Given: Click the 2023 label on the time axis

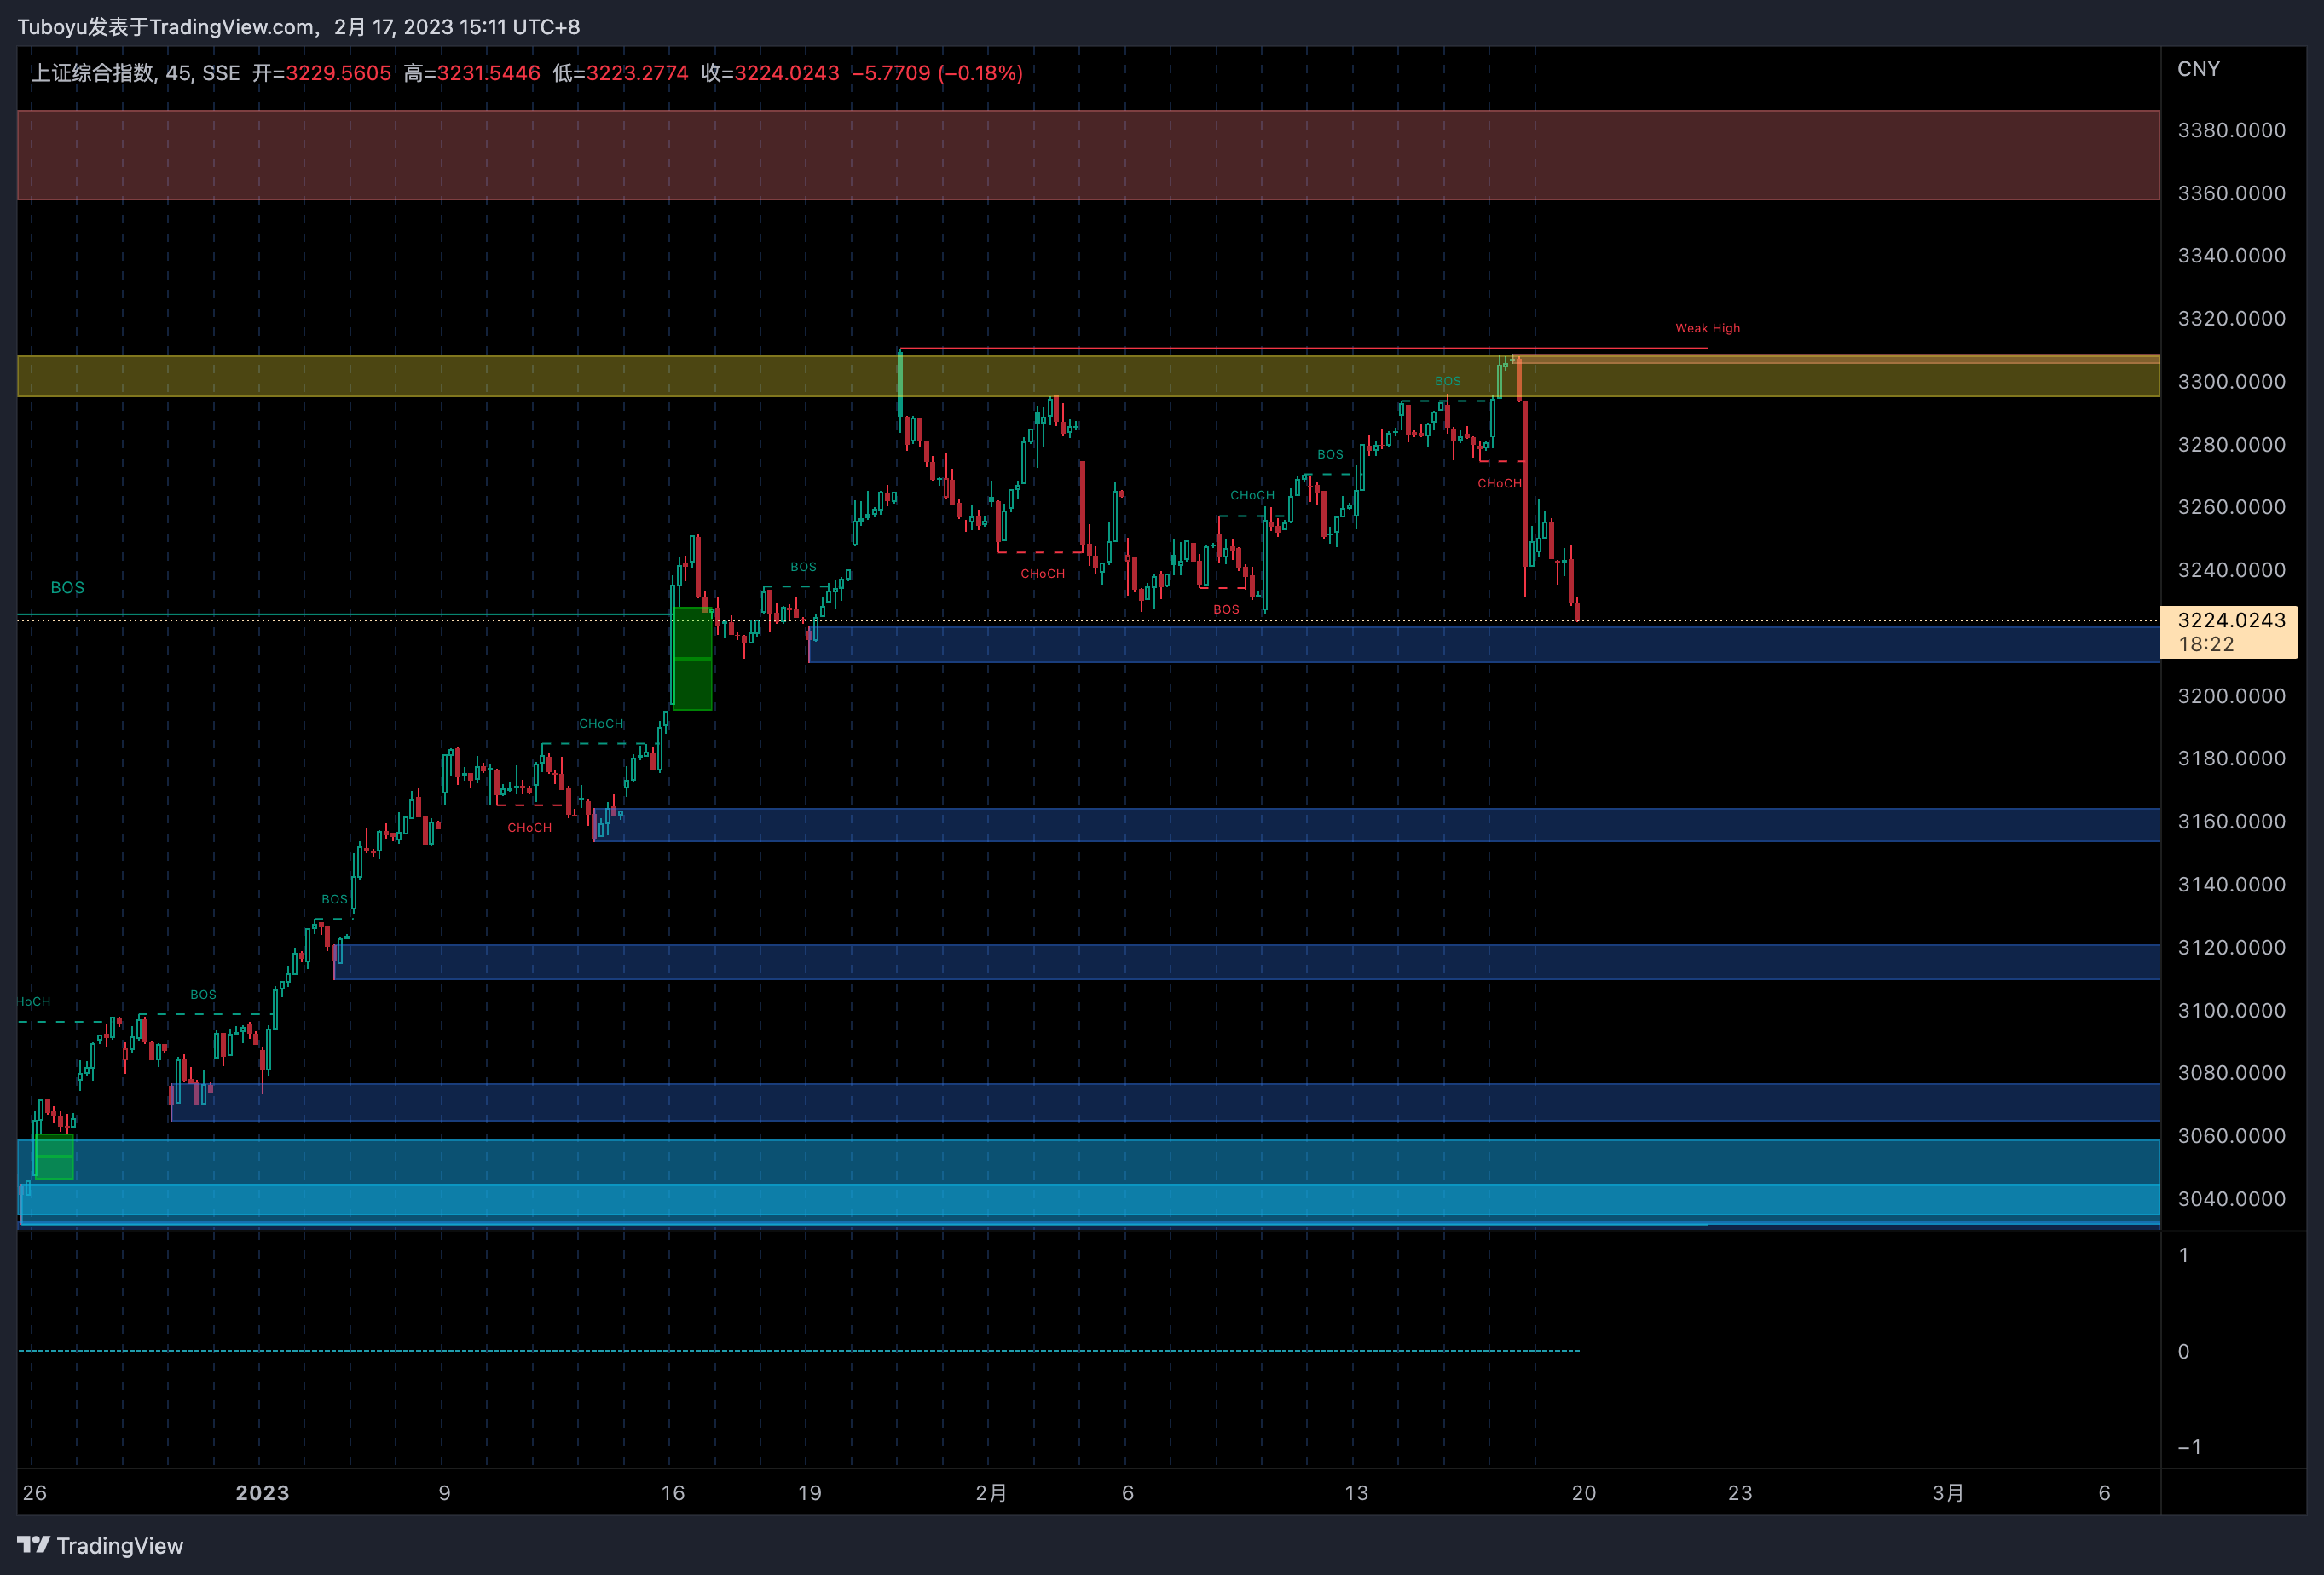Looking at the screenshot, I should tap(262, 1493).
